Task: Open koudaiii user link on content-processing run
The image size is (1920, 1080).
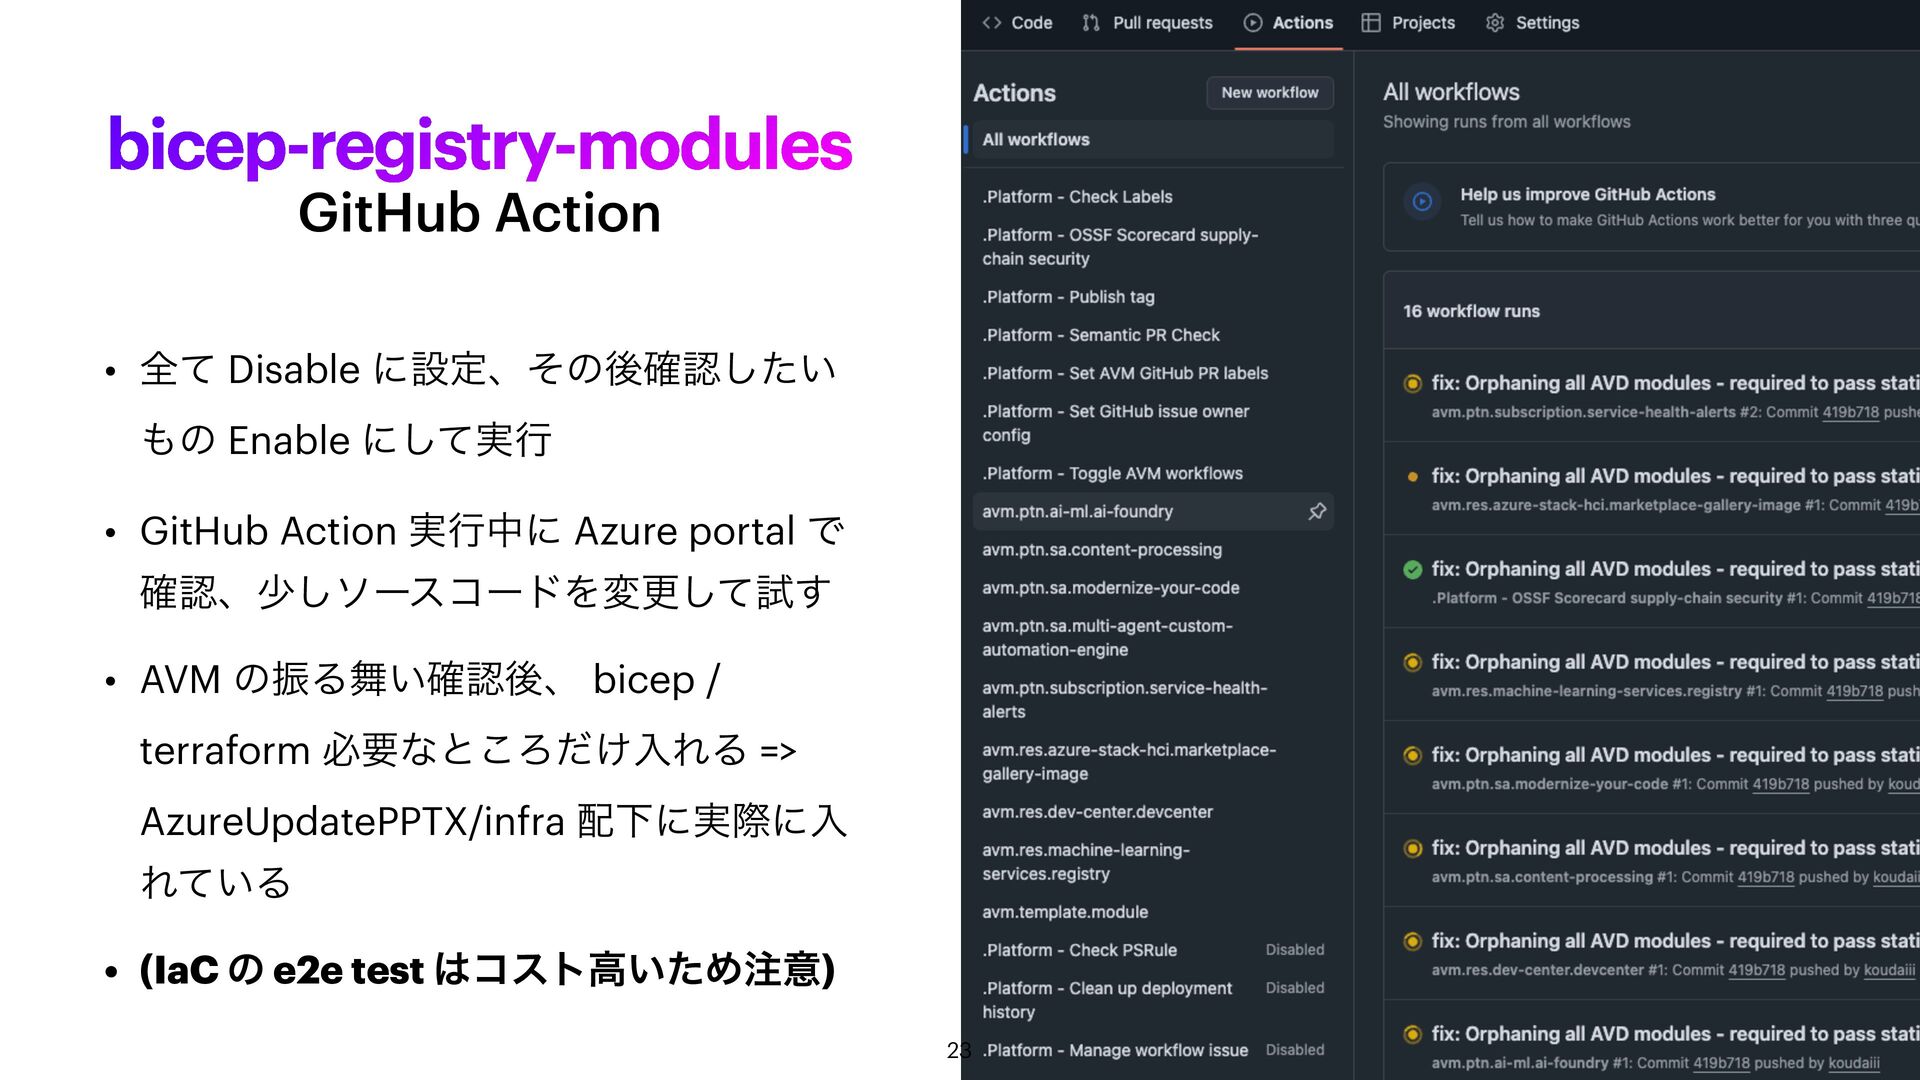Action: (1896, 877)
